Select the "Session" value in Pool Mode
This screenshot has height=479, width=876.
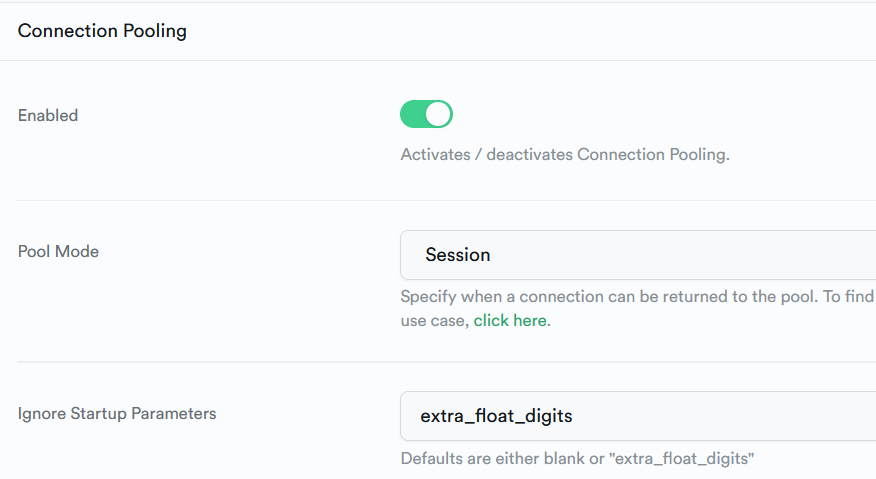[x=458, y=255]
